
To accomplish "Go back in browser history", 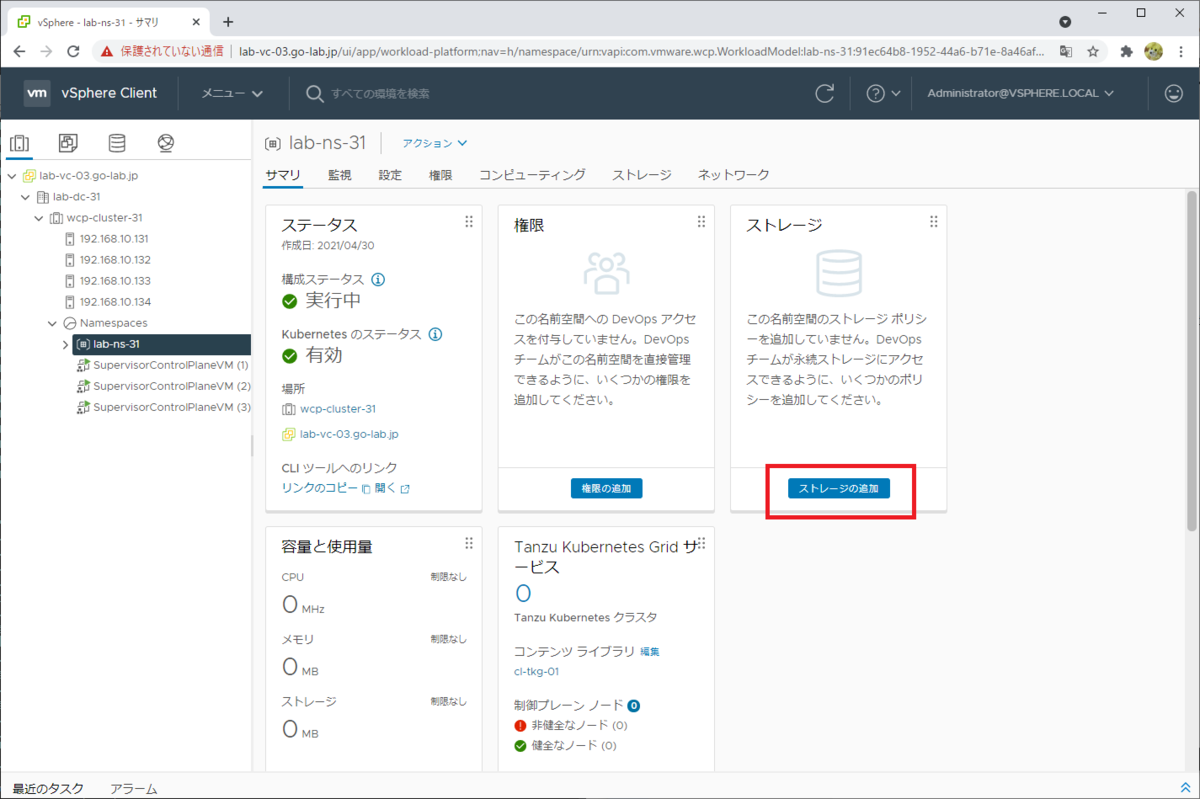I will click(20, 51).
